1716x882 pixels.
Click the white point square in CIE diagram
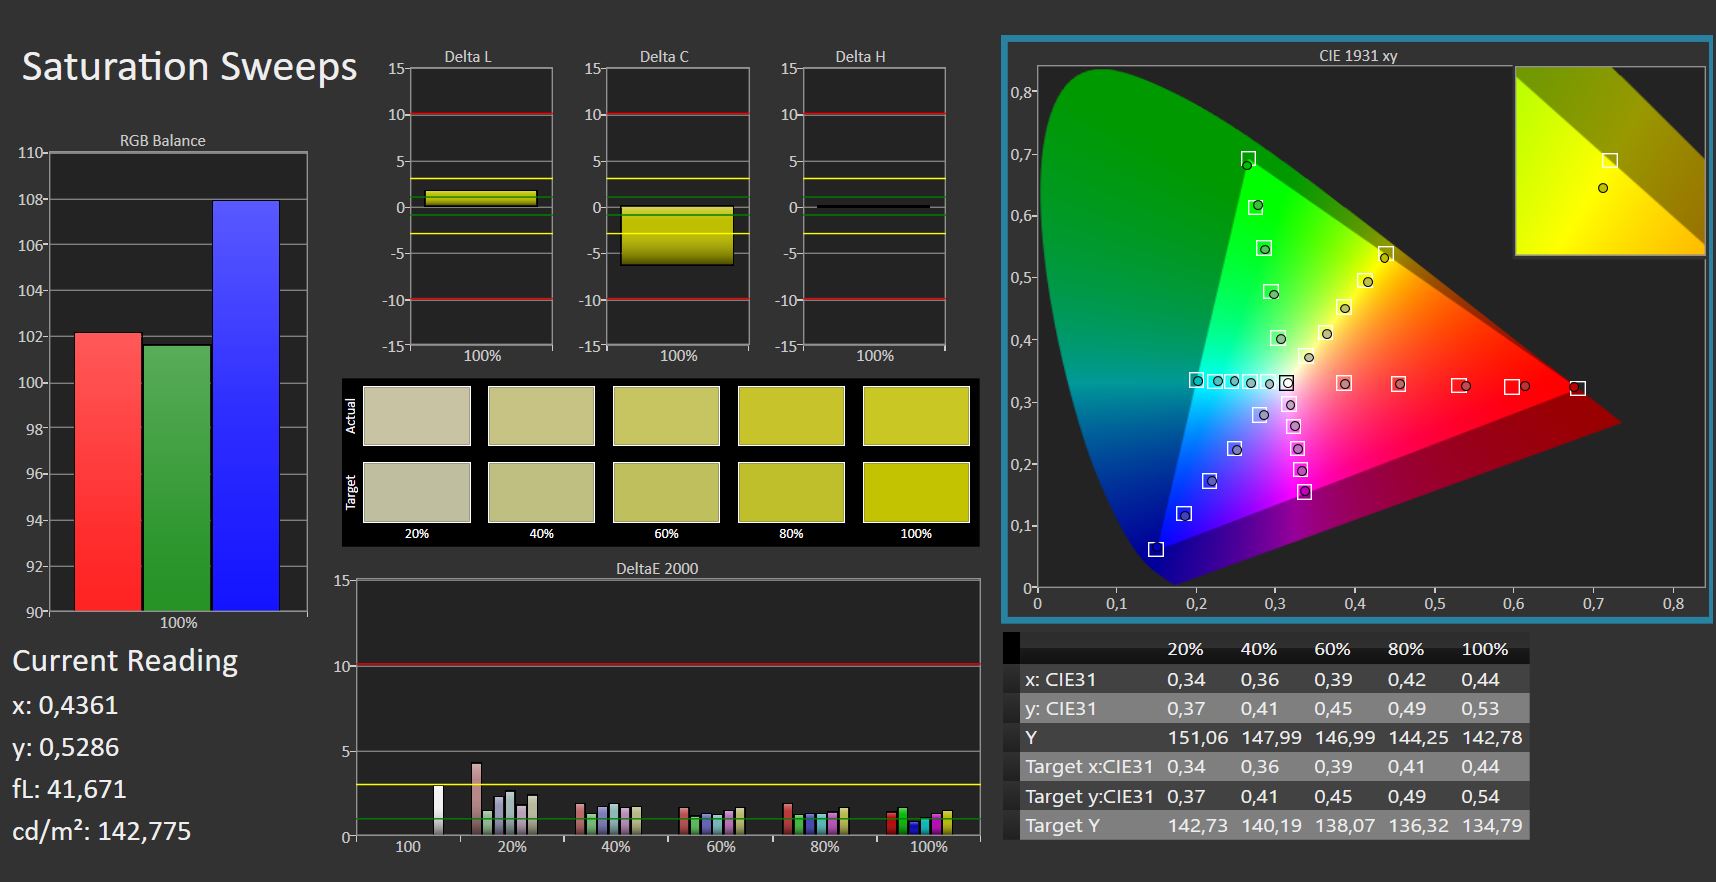[1287, 383]
